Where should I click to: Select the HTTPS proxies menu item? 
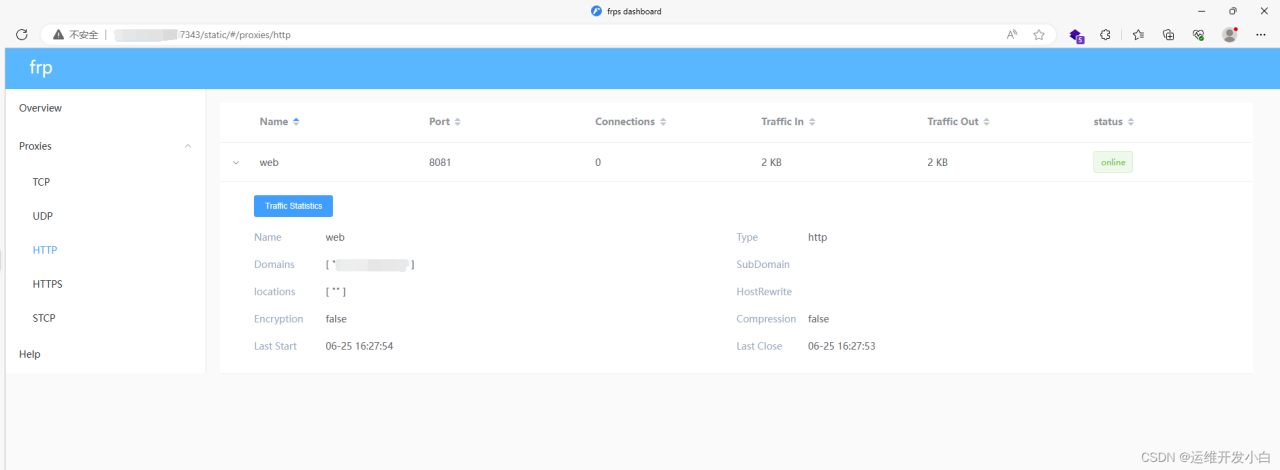(x=47, y=284)
